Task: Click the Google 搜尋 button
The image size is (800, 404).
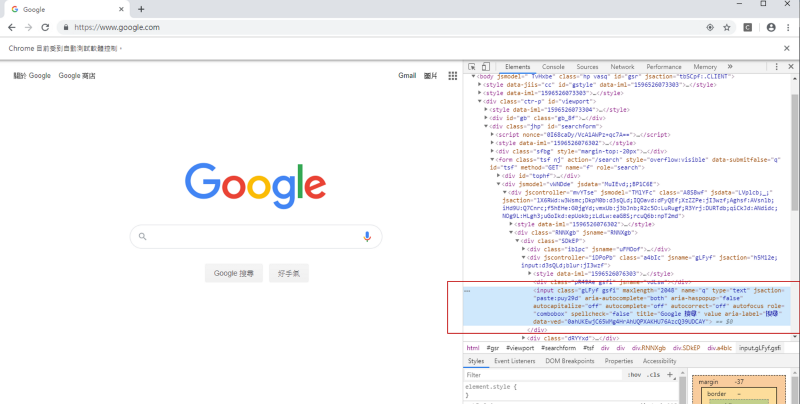Action: click(x=234, y=273)
